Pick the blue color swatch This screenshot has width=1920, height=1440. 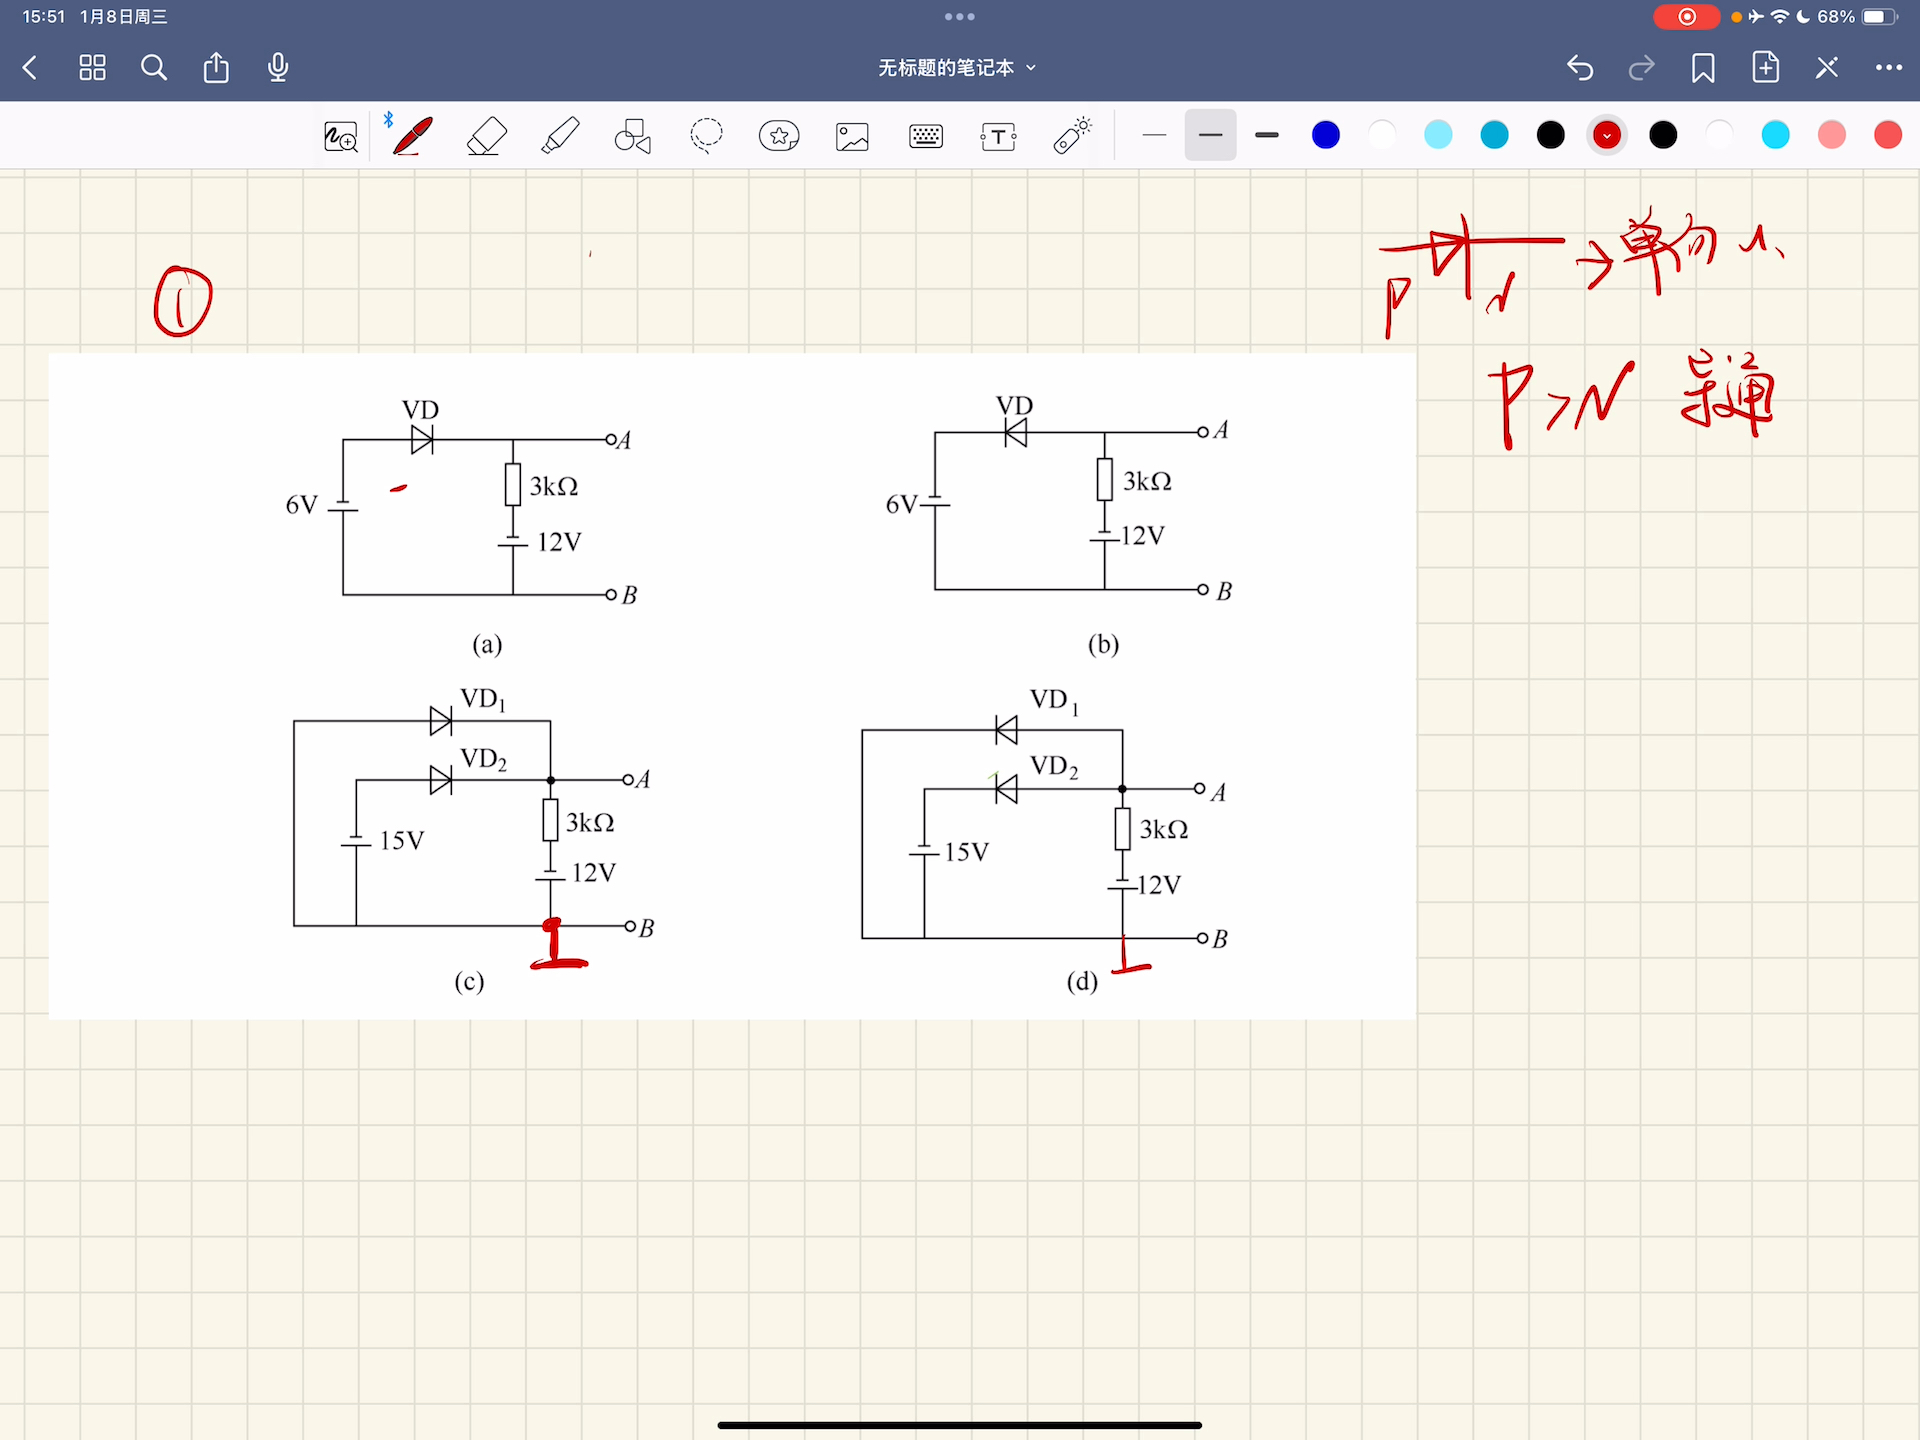point(1326,135)
